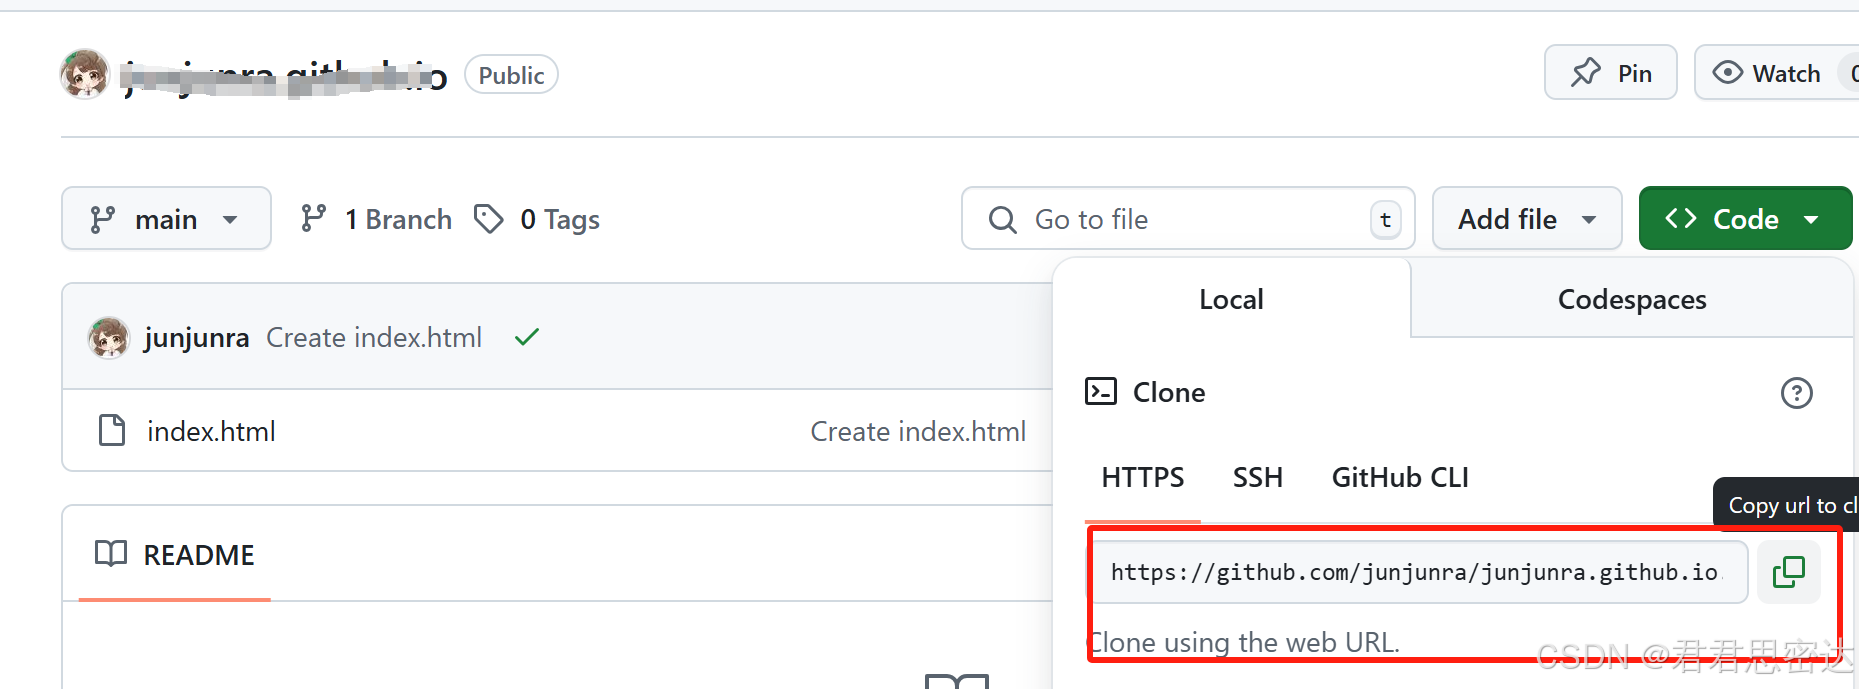Click the junjunra avatar in commit row
The width and height of the screenshot is (1859, 689).
(x=108, y=337)
